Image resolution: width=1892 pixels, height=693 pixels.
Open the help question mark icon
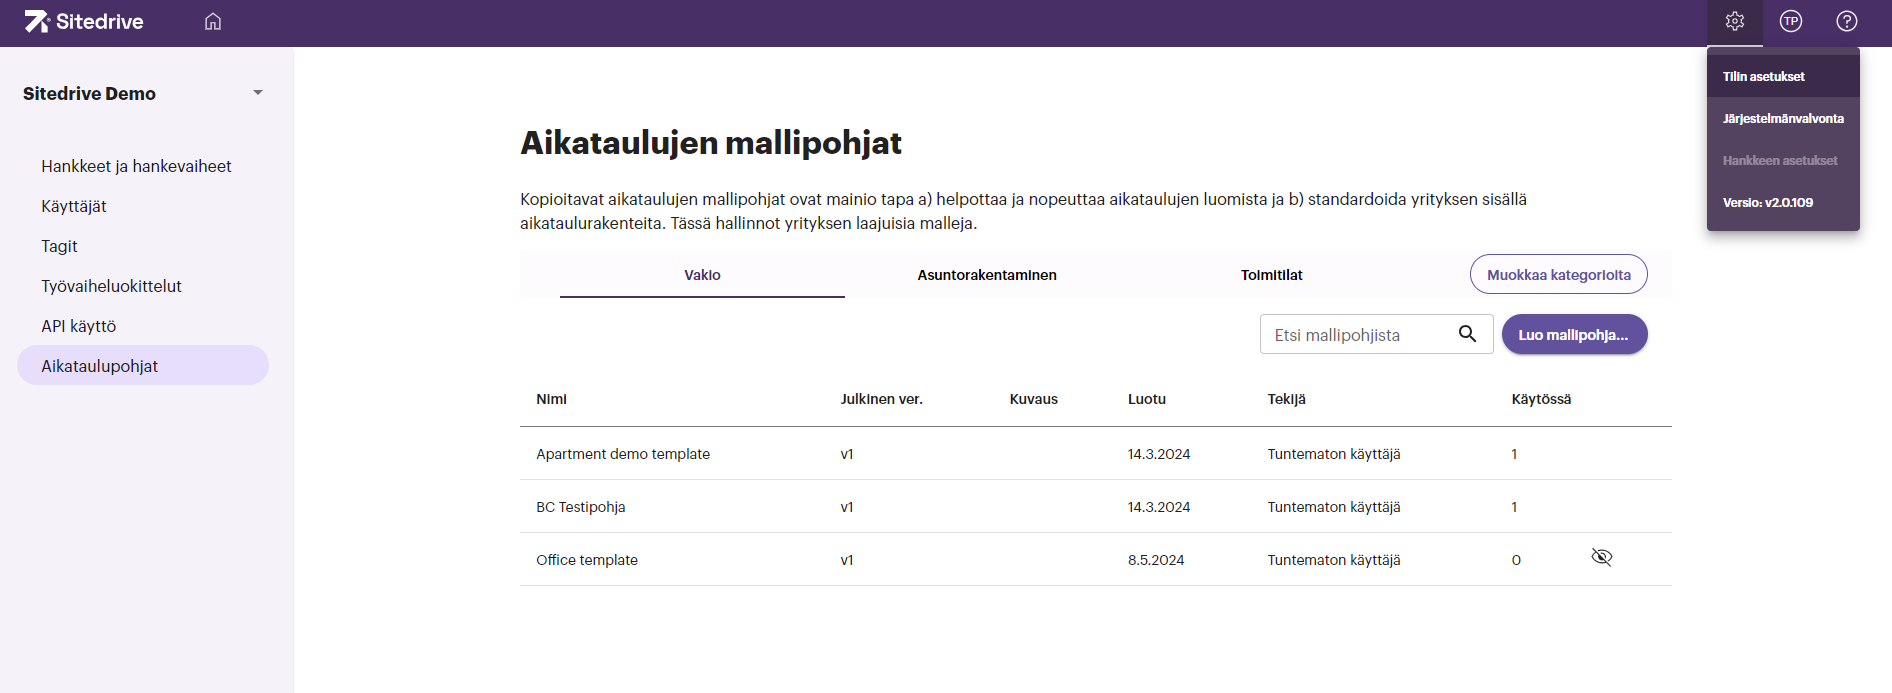(x=1847, y=21)
